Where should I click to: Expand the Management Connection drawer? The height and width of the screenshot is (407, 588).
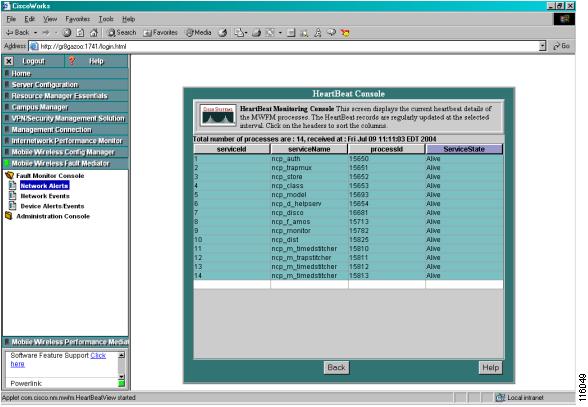coord(65,130)
